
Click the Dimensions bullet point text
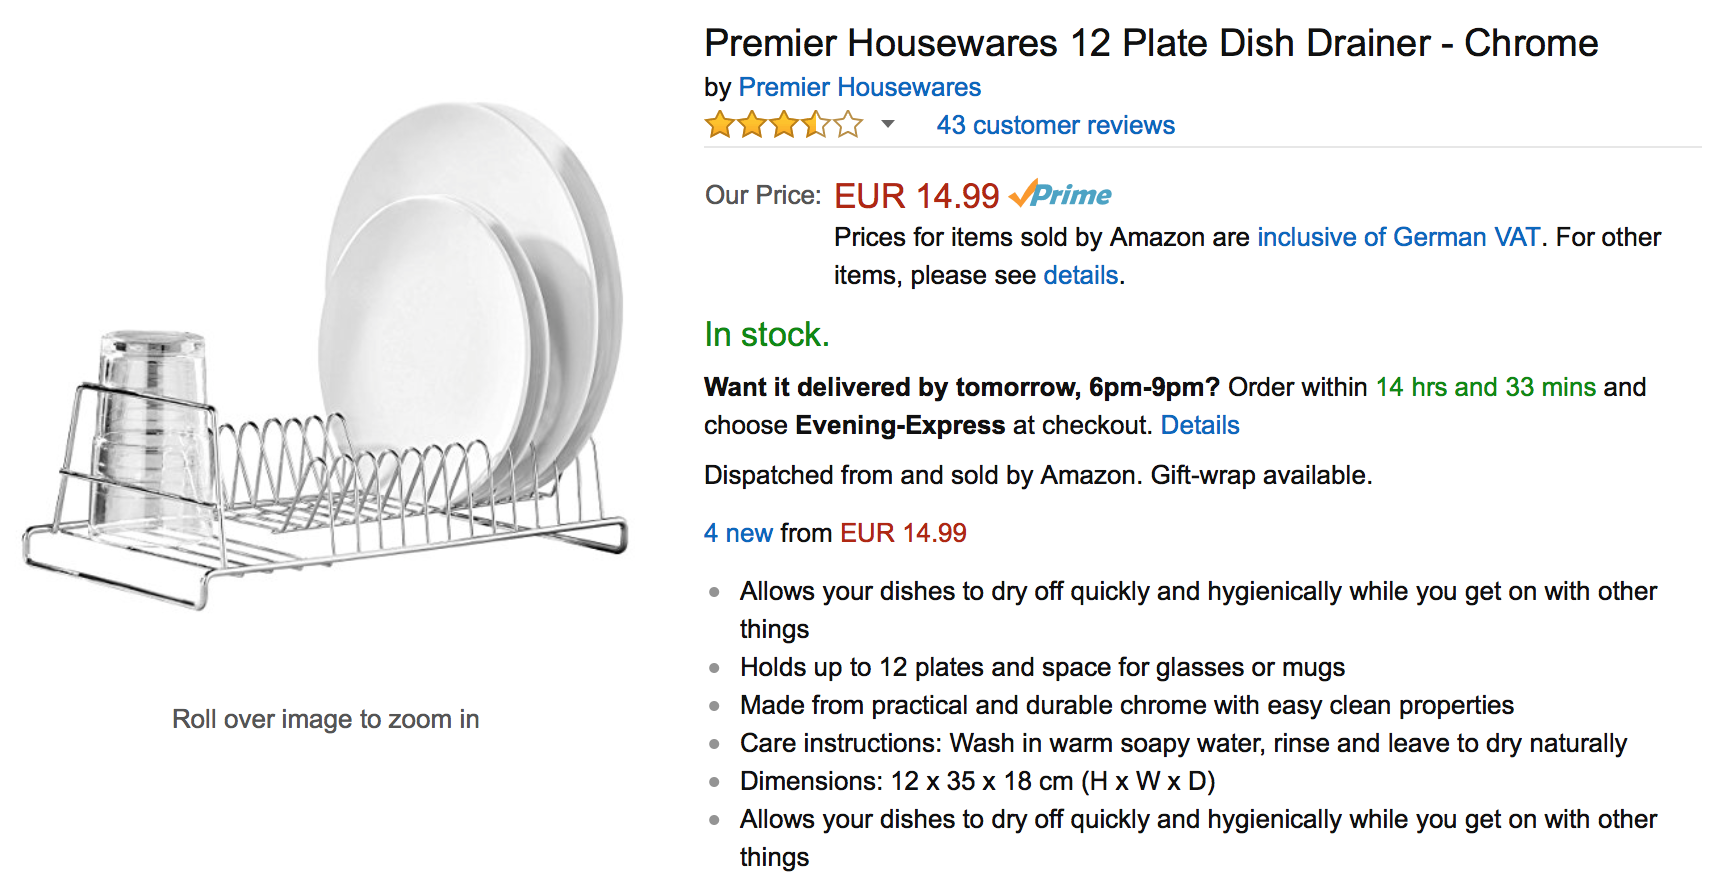[x=977, y=781]
